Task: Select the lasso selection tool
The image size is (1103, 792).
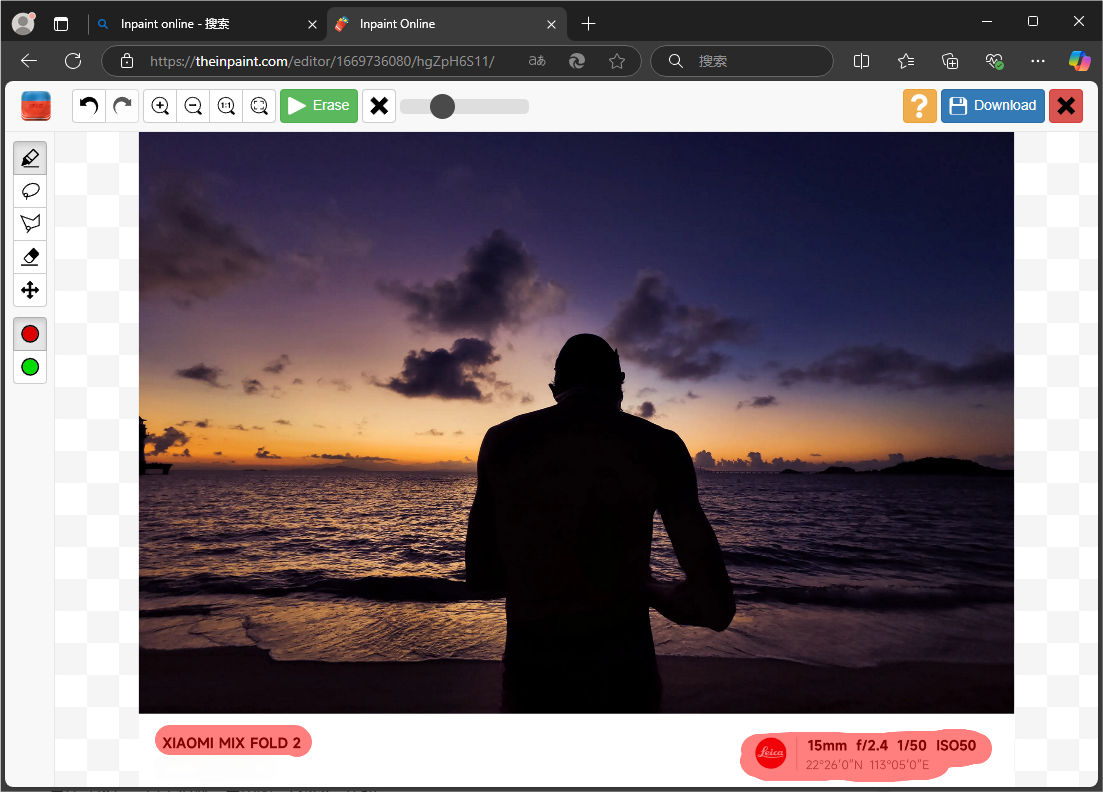Action: point(30,191)
